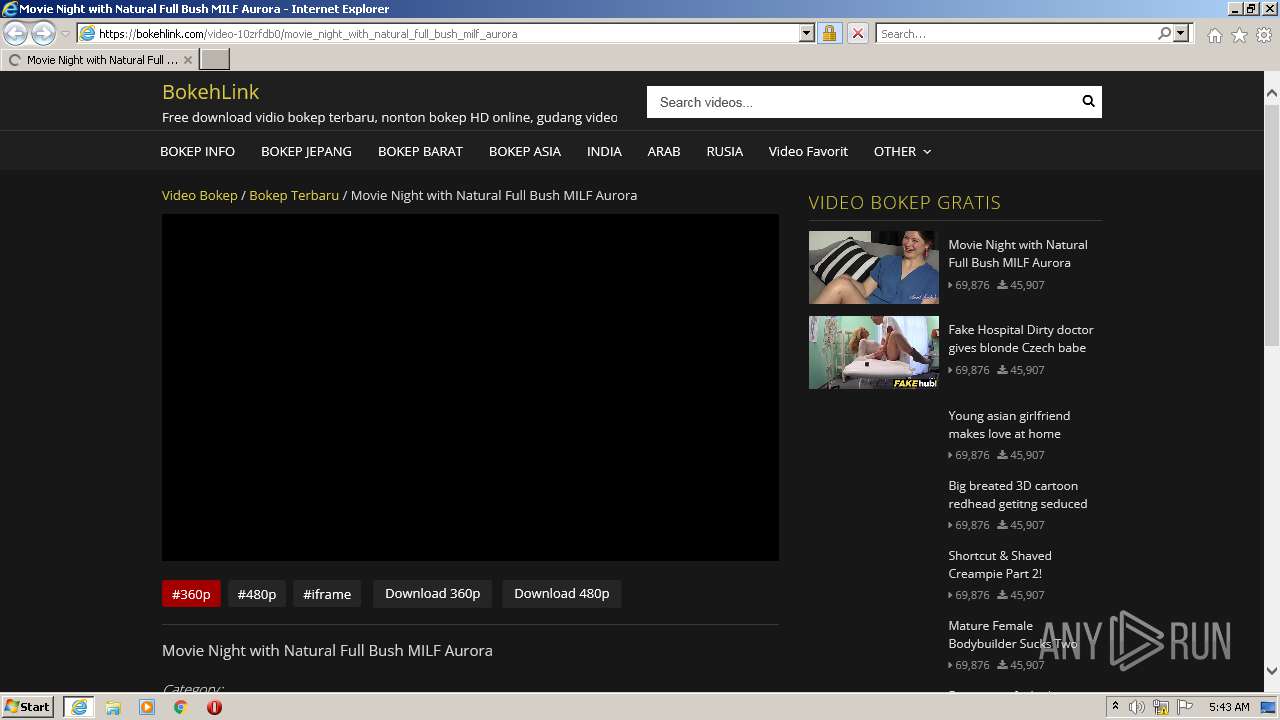Select the #480p quality button
The height and width of the screenshot is (720, 1280).
[x=256, y=594]
